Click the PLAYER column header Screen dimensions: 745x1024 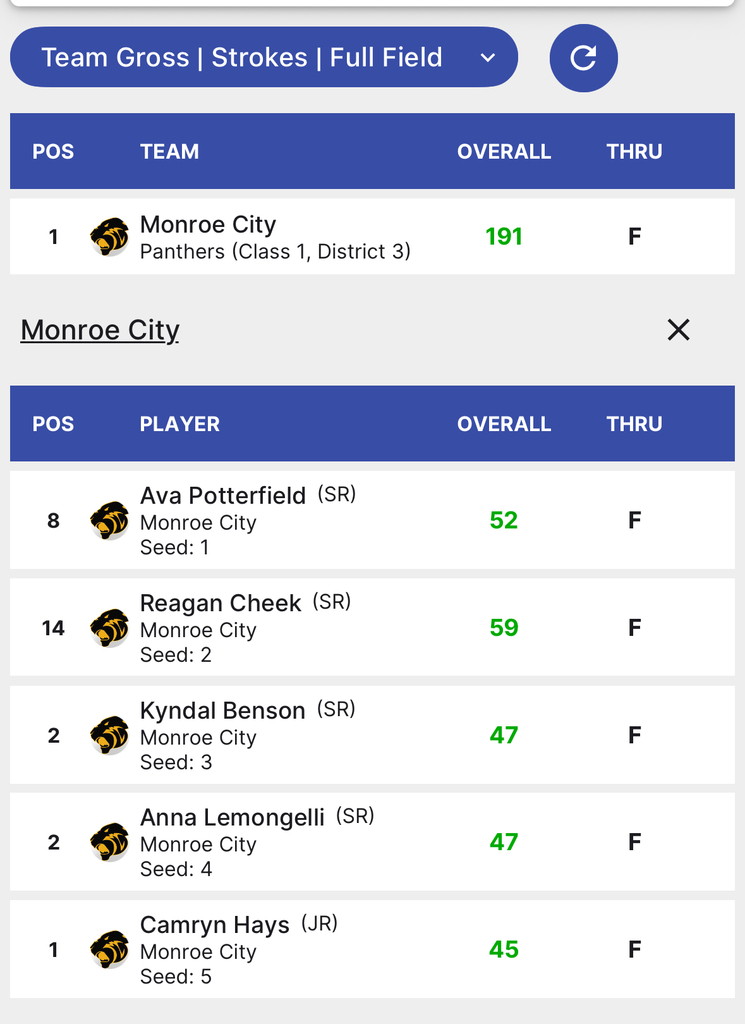(x=180, y=424)
